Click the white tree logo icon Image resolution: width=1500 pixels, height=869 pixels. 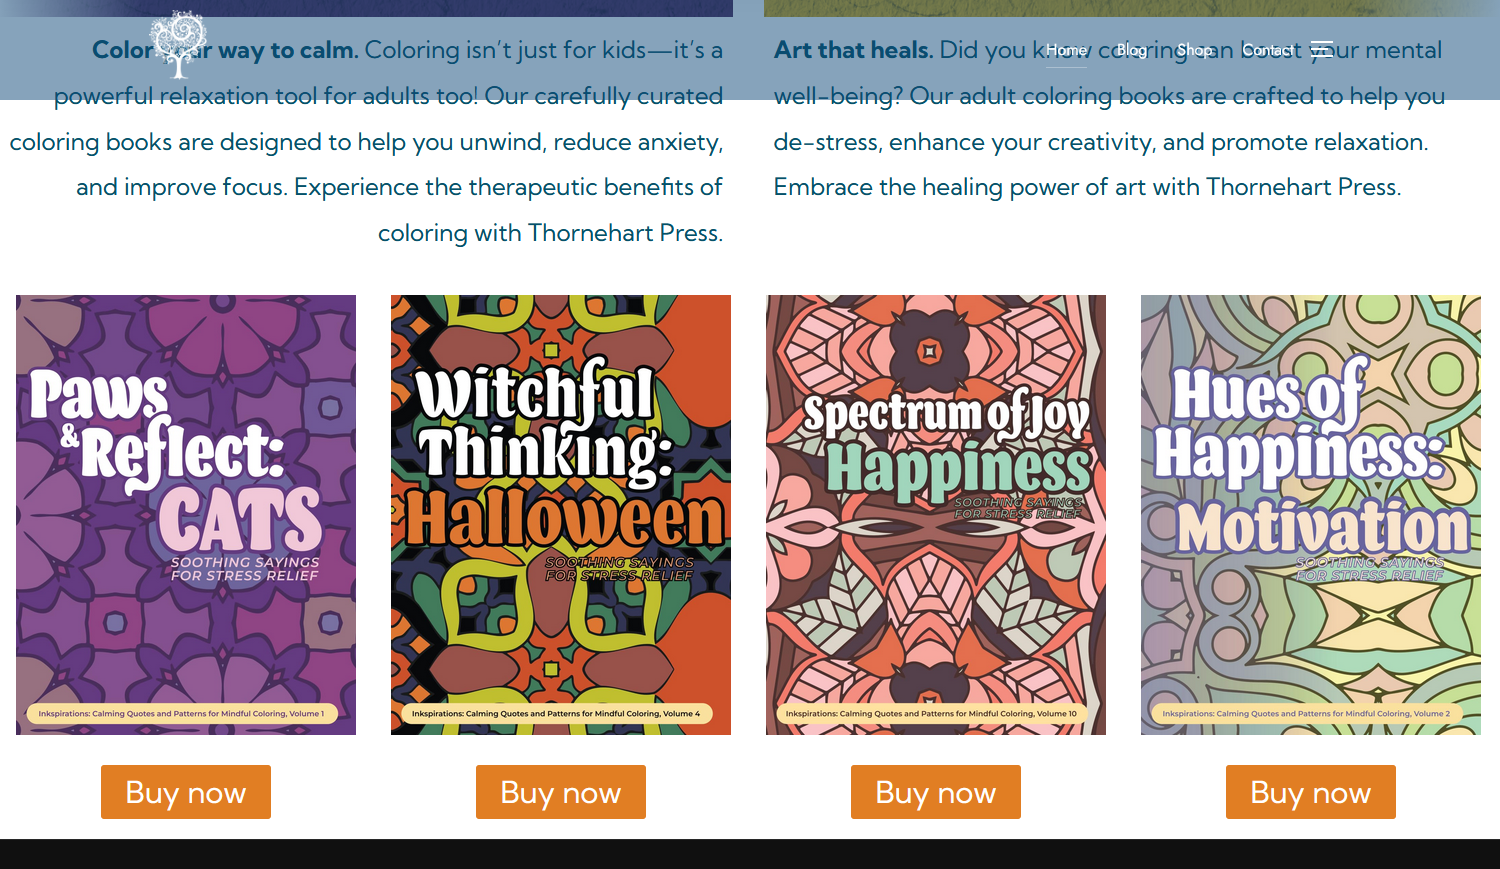(x=178, y=44)
